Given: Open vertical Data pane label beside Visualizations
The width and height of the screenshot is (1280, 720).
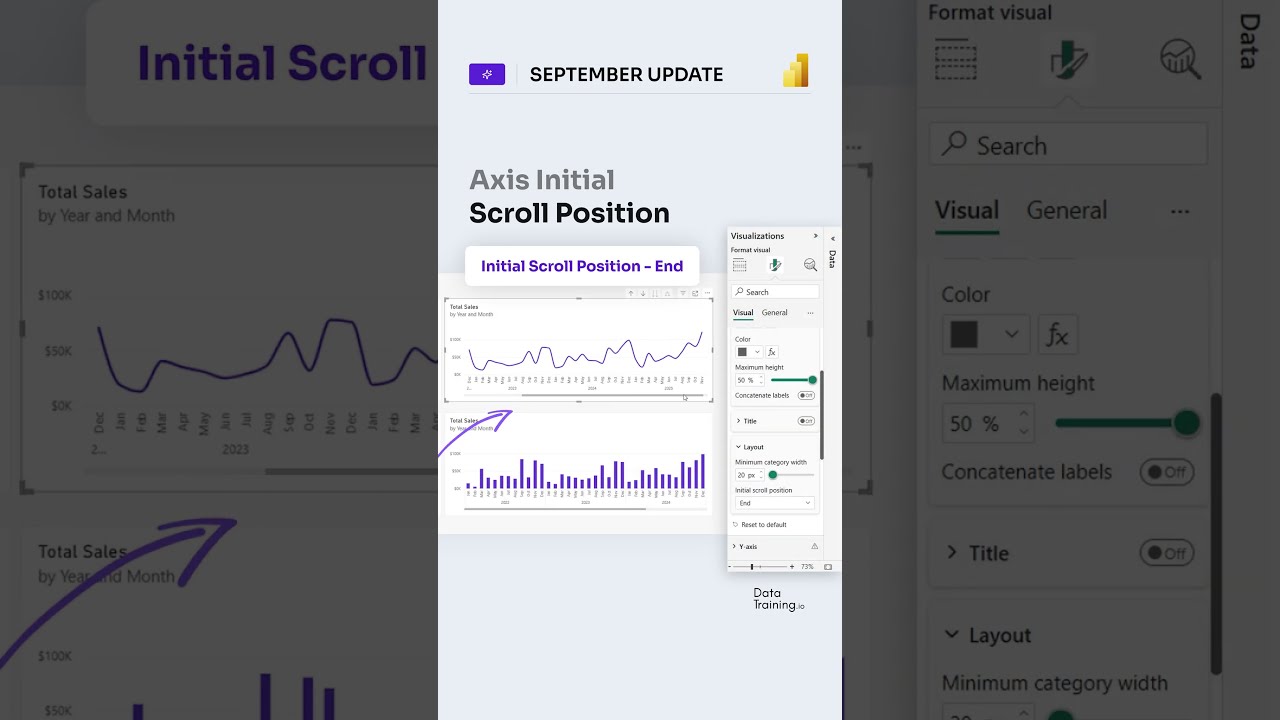Looking at the screenshot, I should (x=832, y=258).
